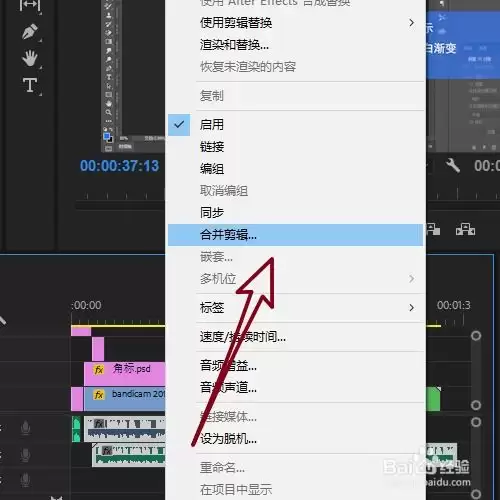500x500 pixels.
Task: Click the Extract button icon in monitor
Action: 465,229
